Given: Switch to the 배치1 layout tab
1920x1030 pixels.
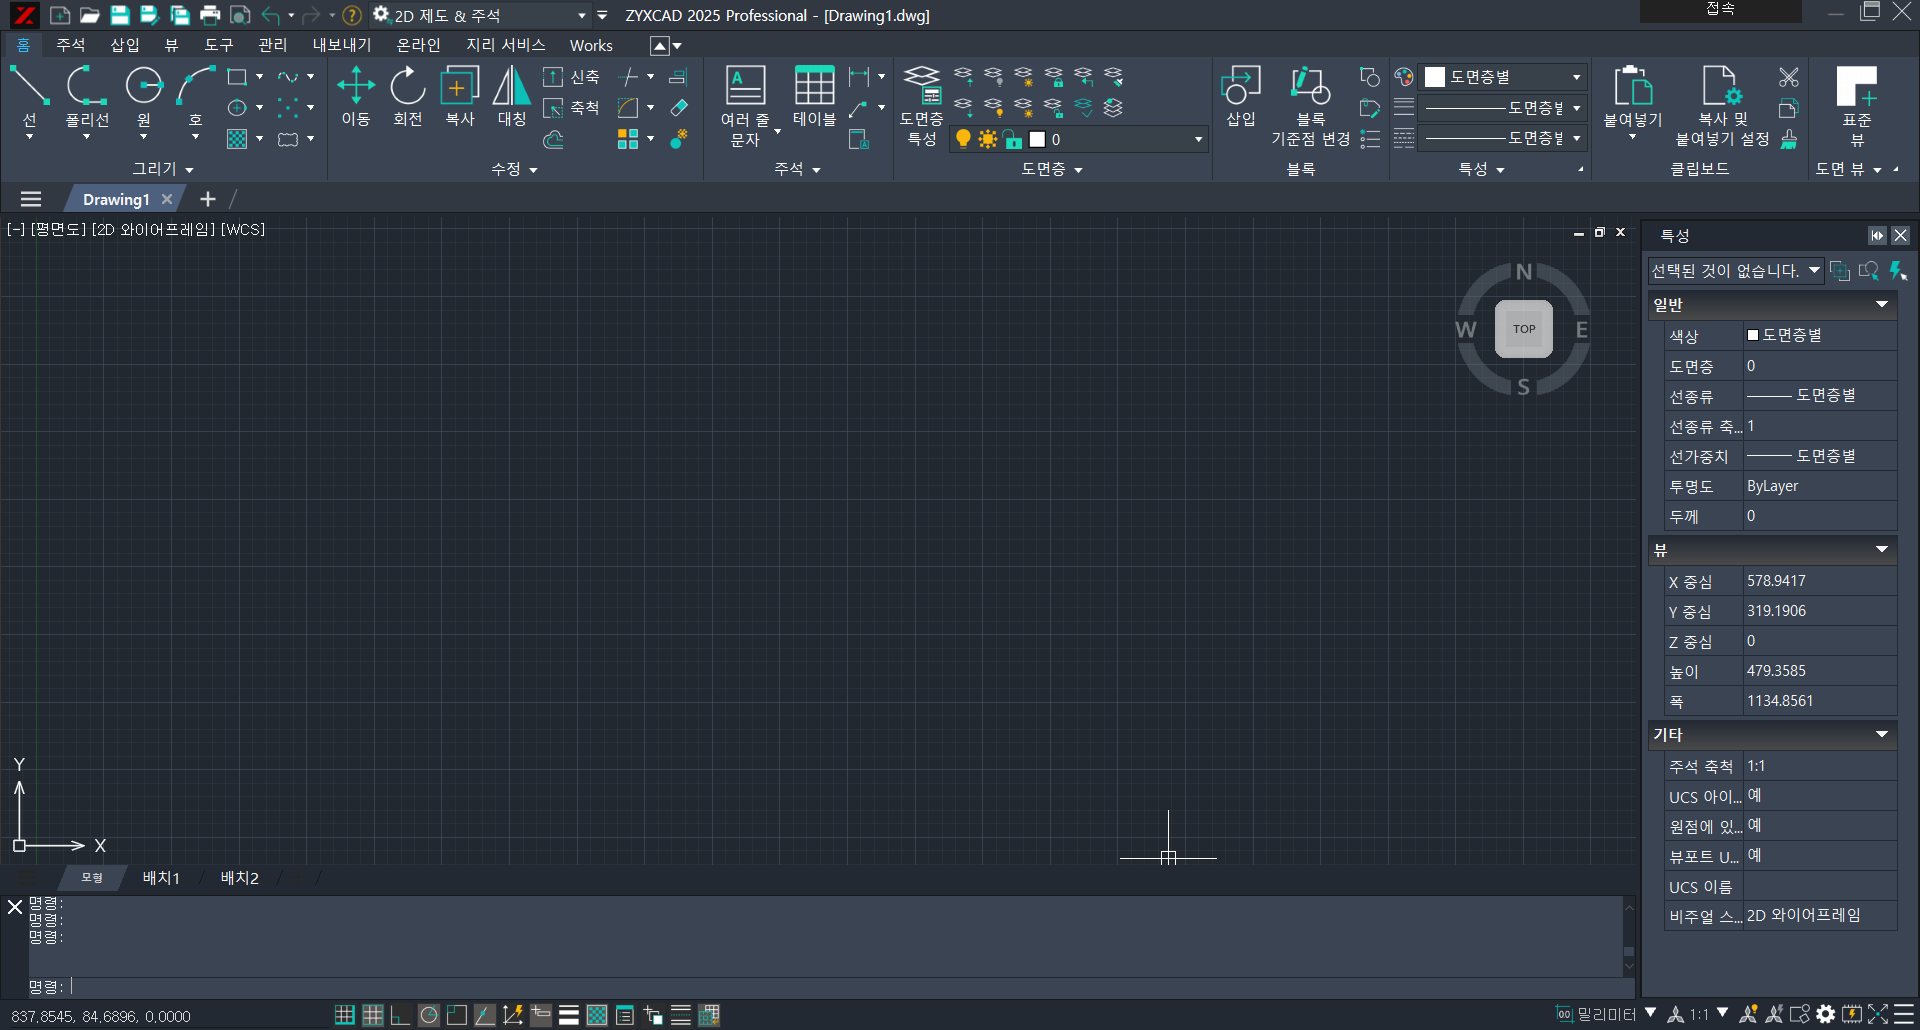Looking at the screenshot, I should pos(161,877).
